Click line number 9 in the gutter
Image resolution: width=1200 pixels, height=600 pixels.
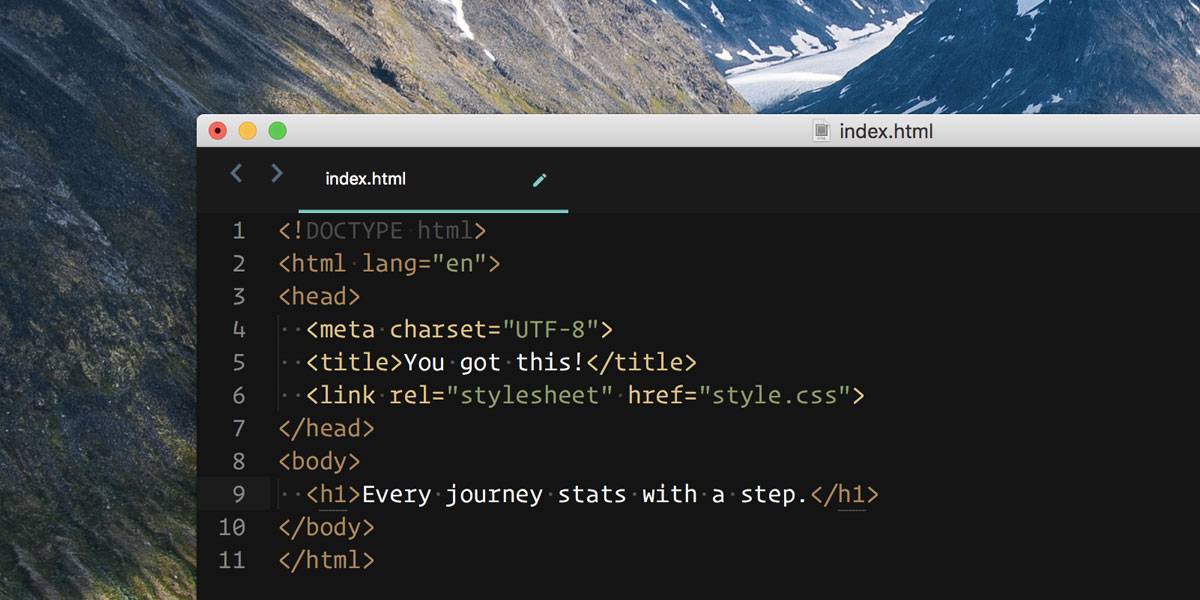tap(239, 494)
